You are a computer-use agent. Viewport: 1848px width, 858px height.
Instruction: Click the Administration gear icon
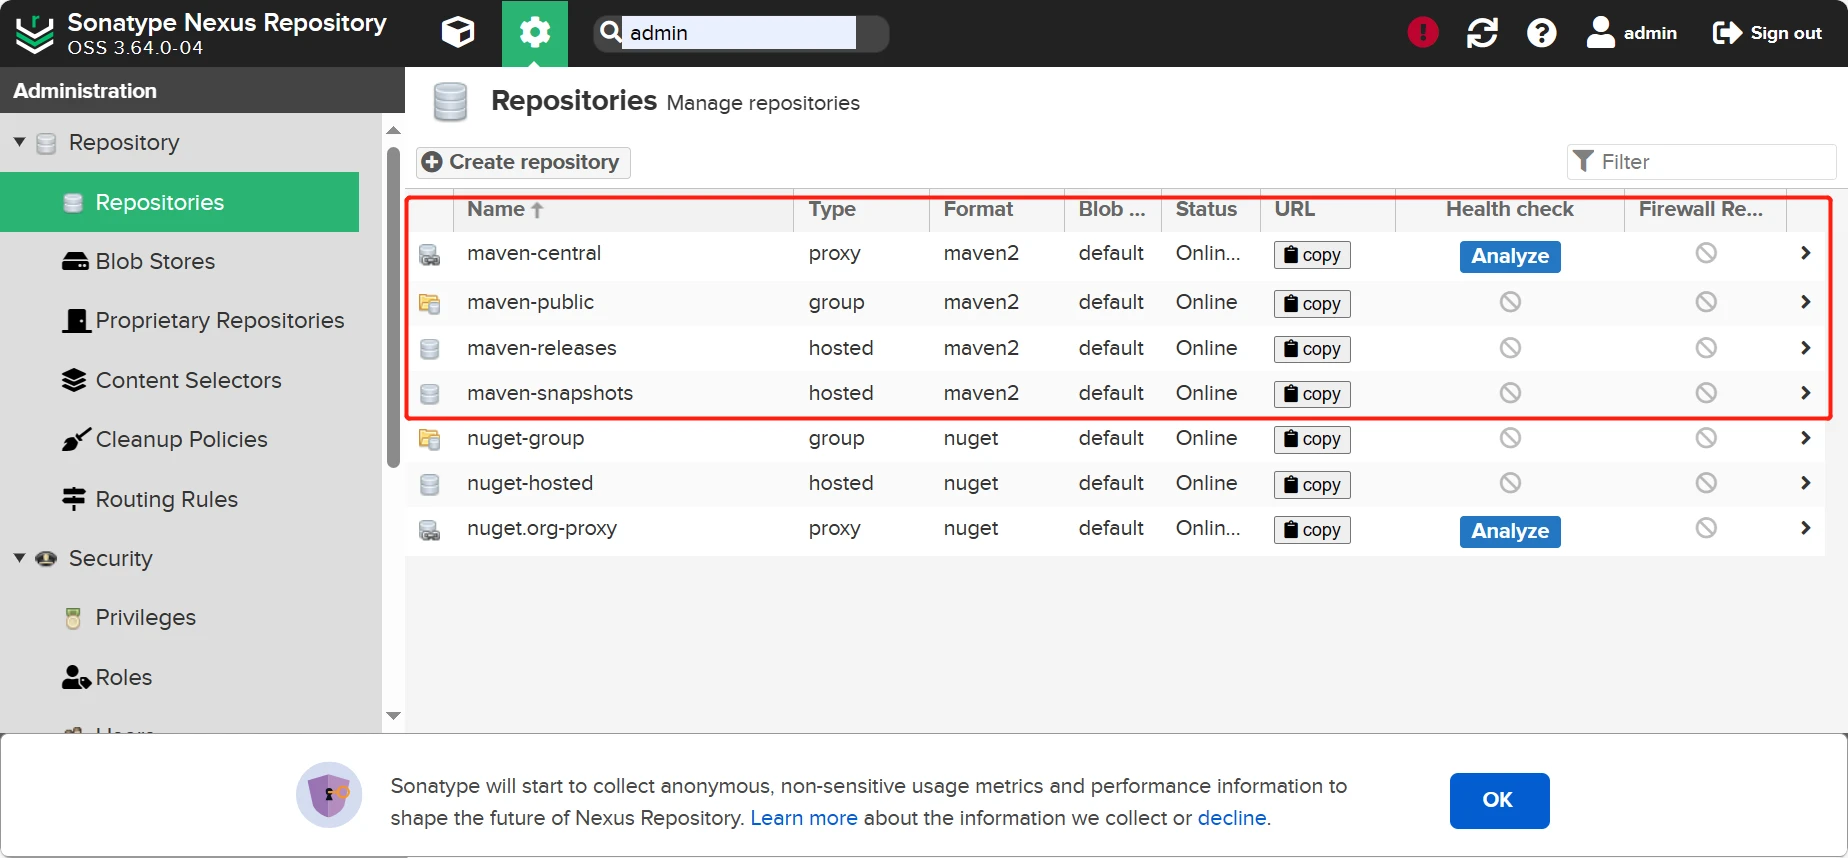(x=535, y=33)
